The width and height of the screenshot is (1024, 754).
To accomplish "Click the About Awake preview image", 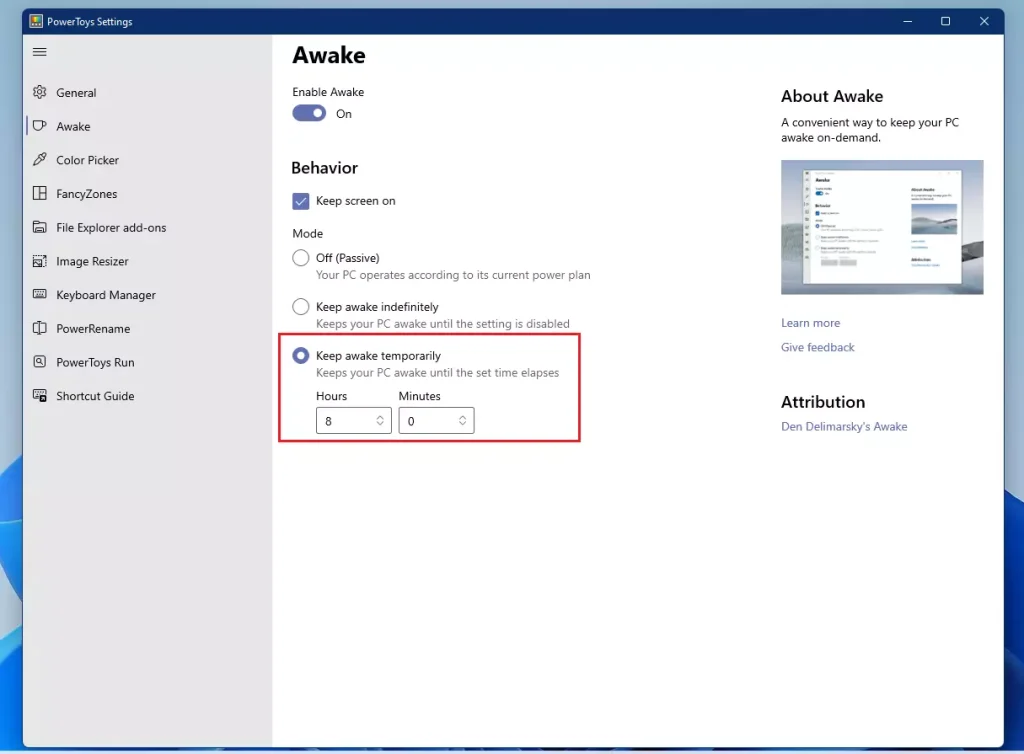I will tap(882, 227).
